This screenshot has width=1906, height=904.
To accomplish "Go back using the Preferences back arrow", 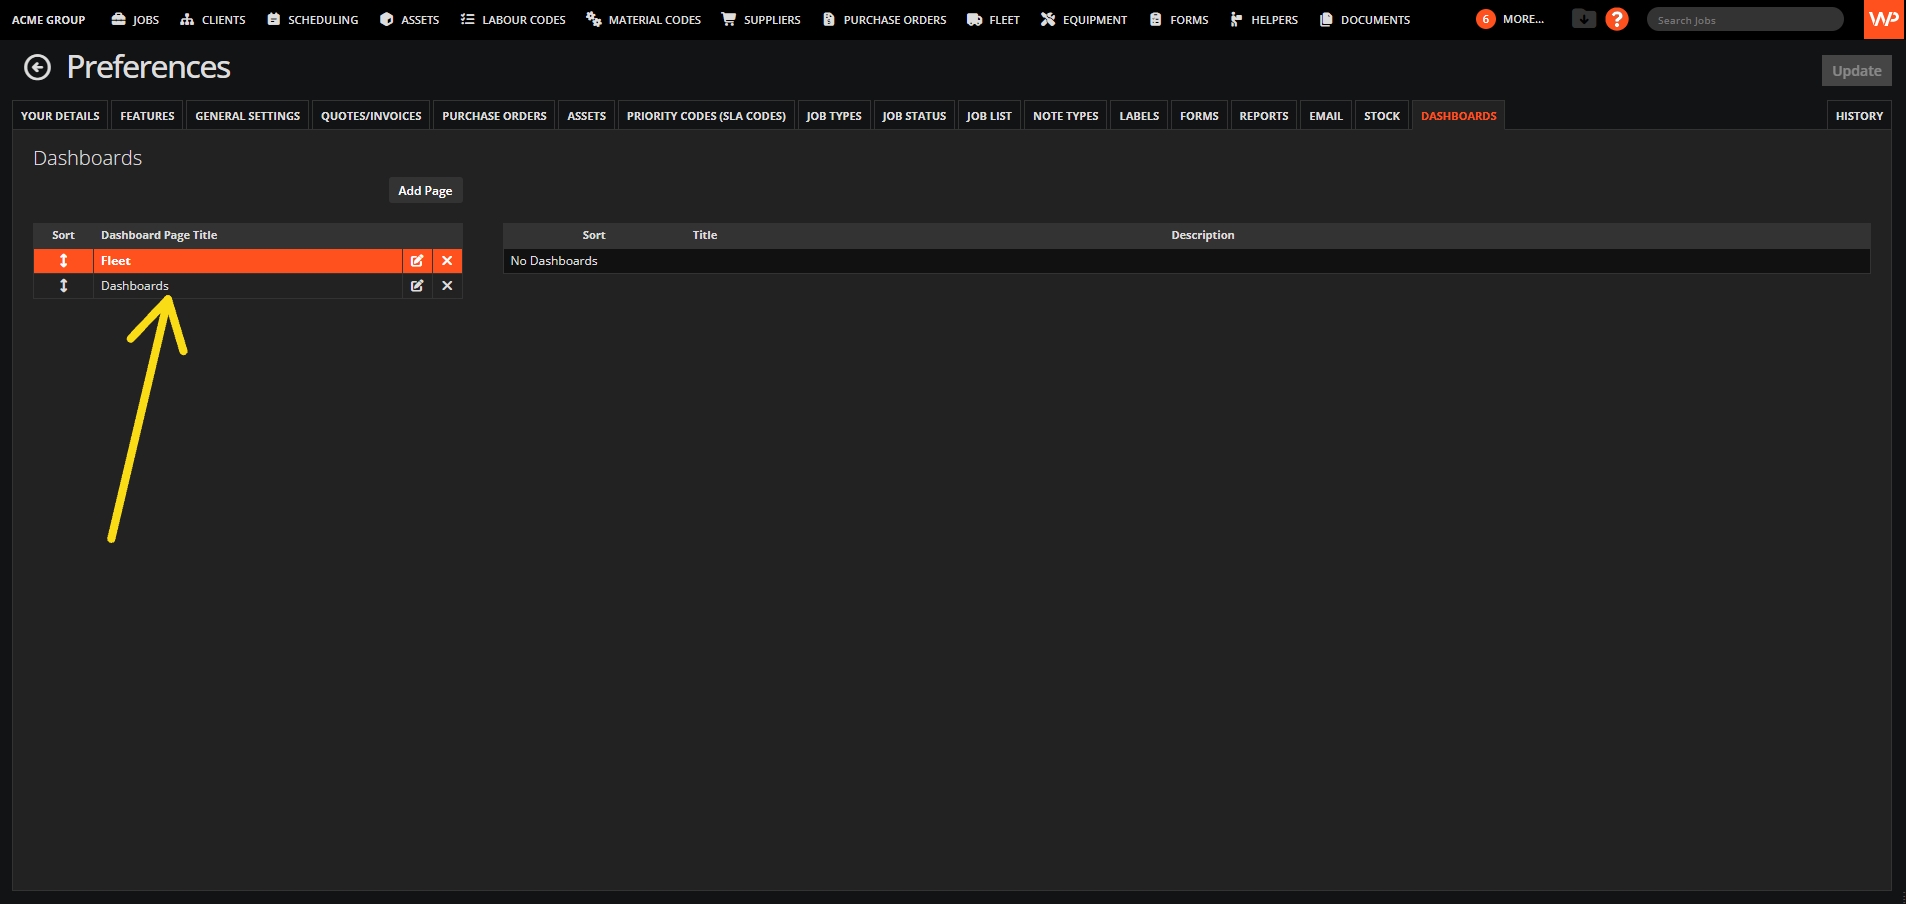I will (37, 67).
